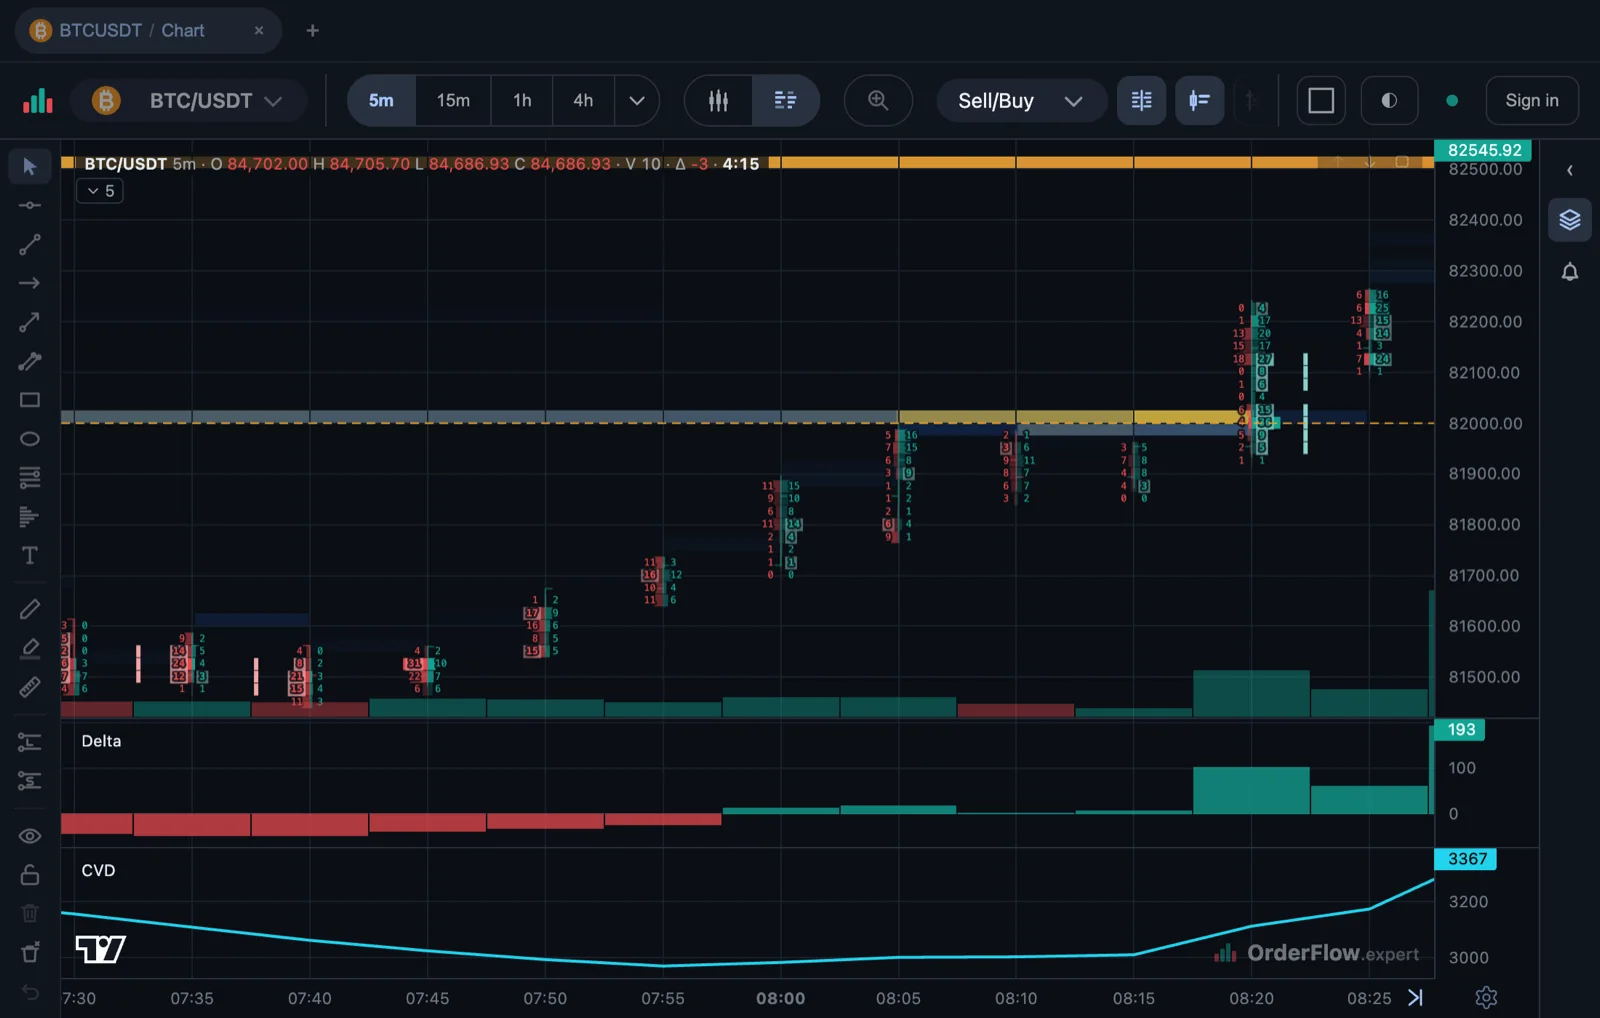Delete drawings with trash icon
Screen dimensions: 1600x1018
[x=30, y=914]
